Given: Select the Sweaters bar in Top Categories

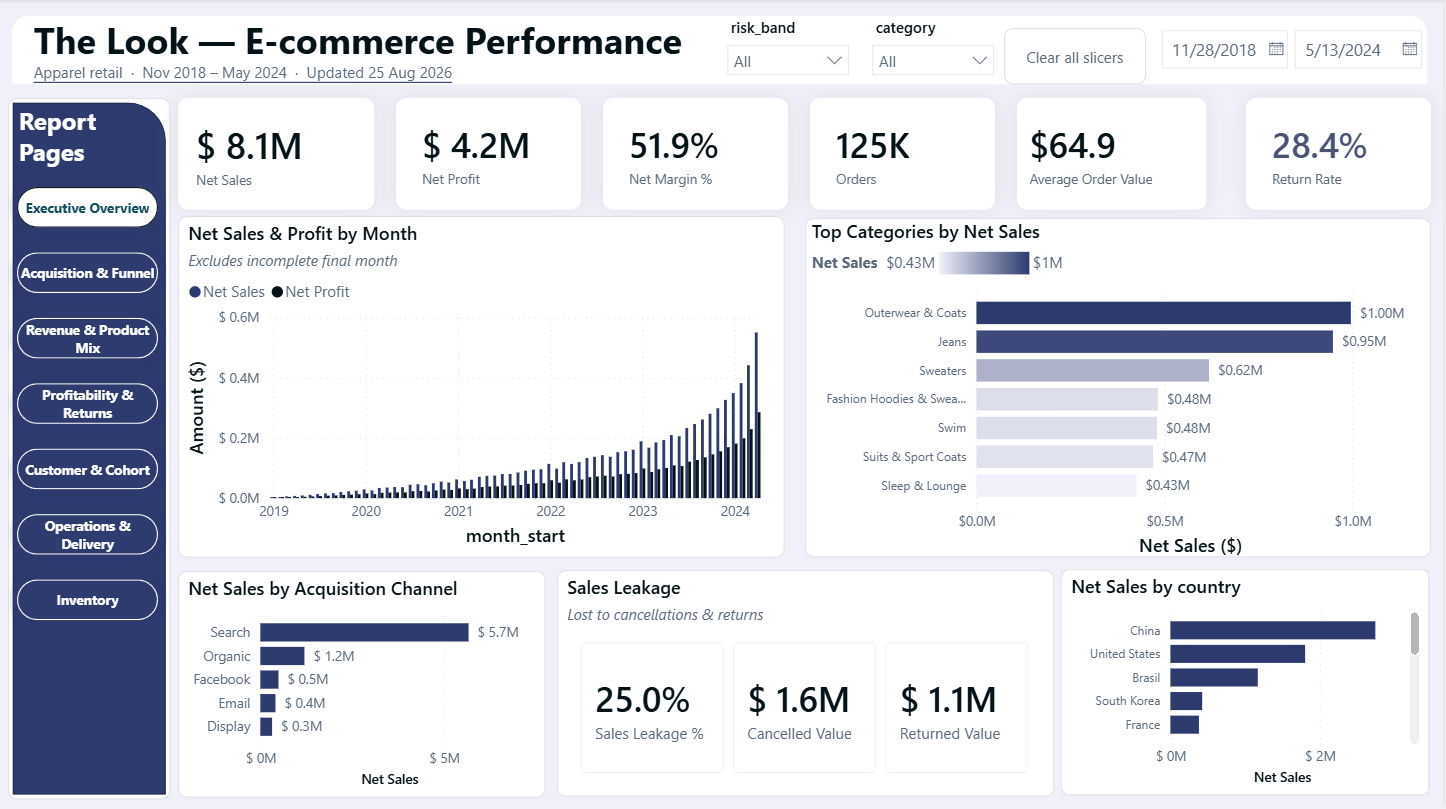Looking at the screenshot, I should [1092, 371].
